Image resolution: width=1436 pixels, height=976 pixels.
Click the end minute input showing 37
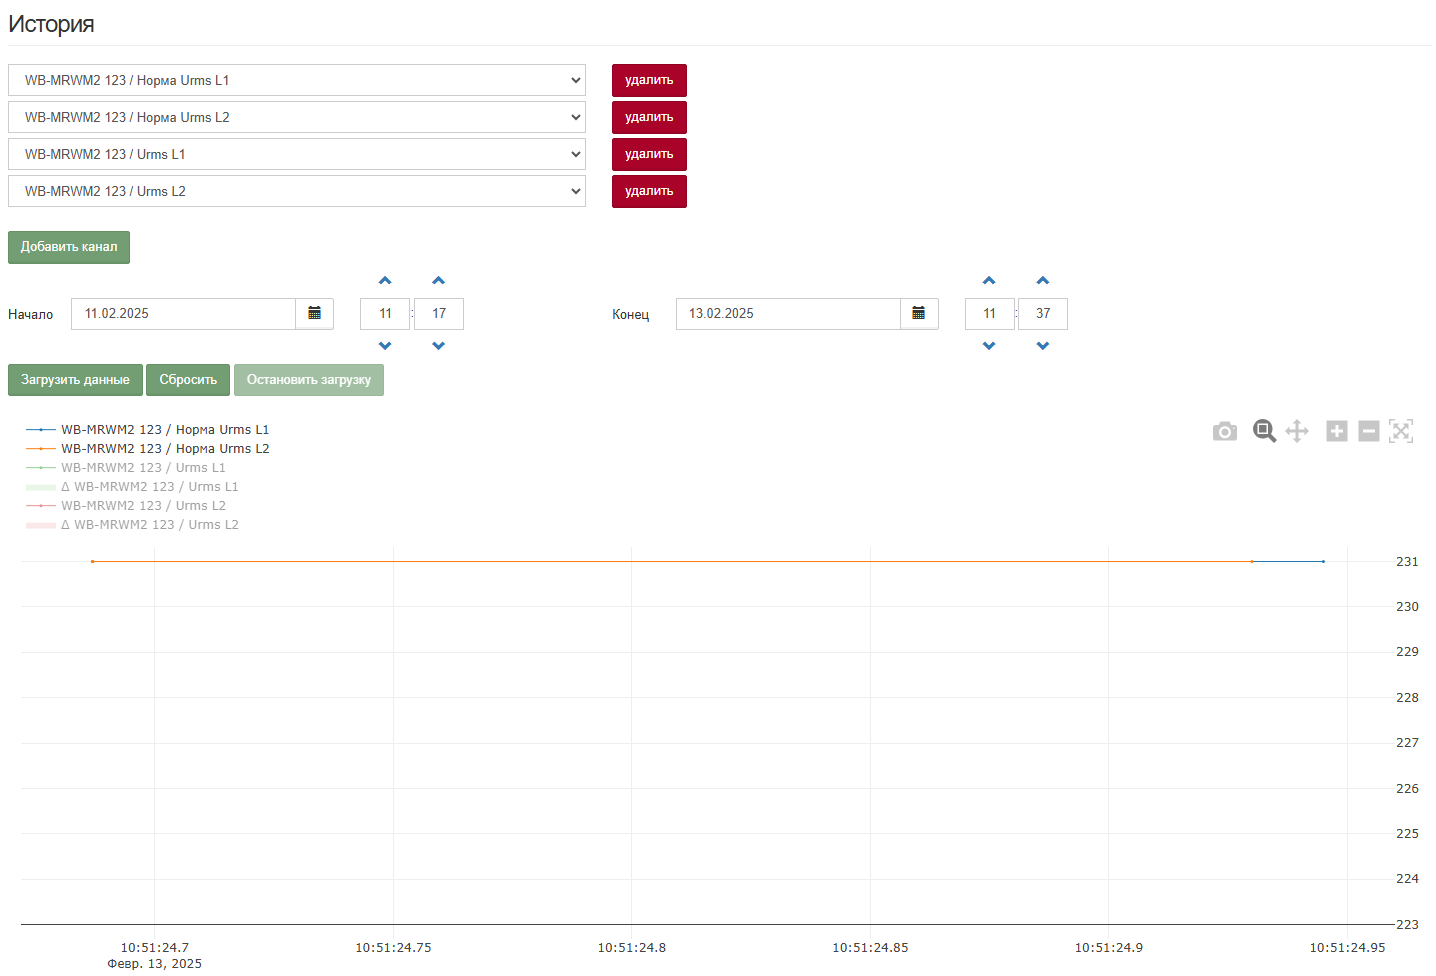click(1043, 314)
